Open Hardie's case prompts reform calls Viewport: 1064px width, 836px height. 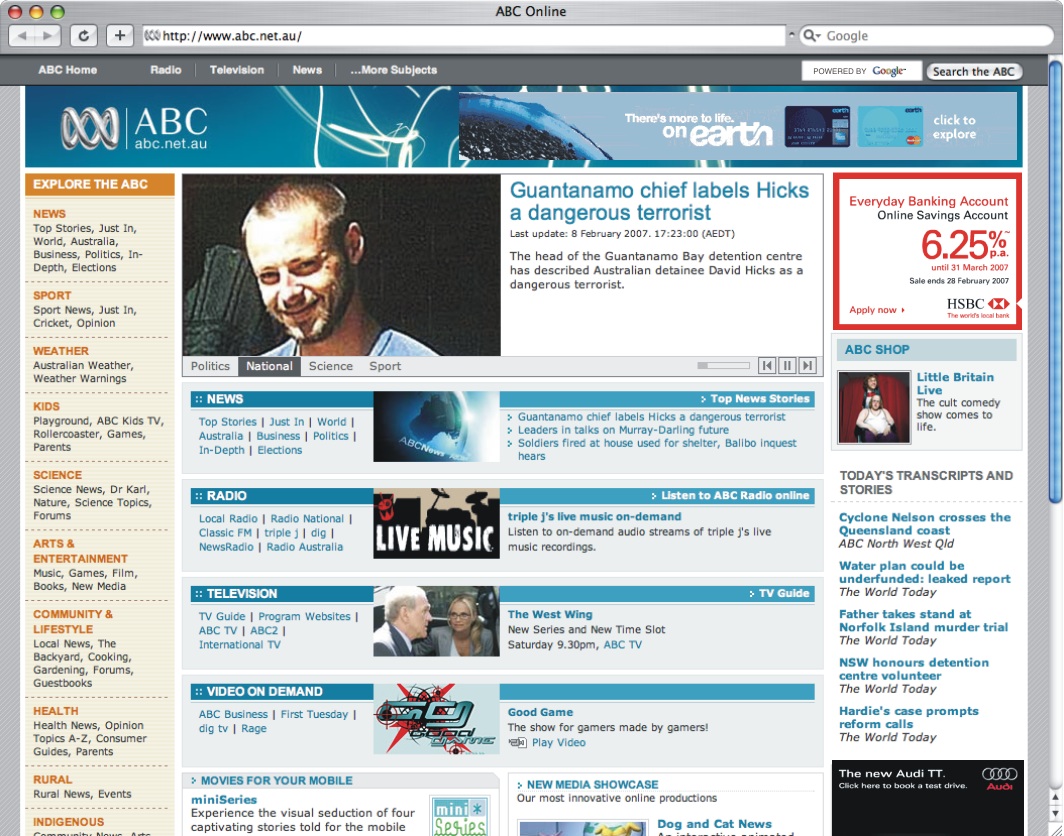click(x=909, y=717)
